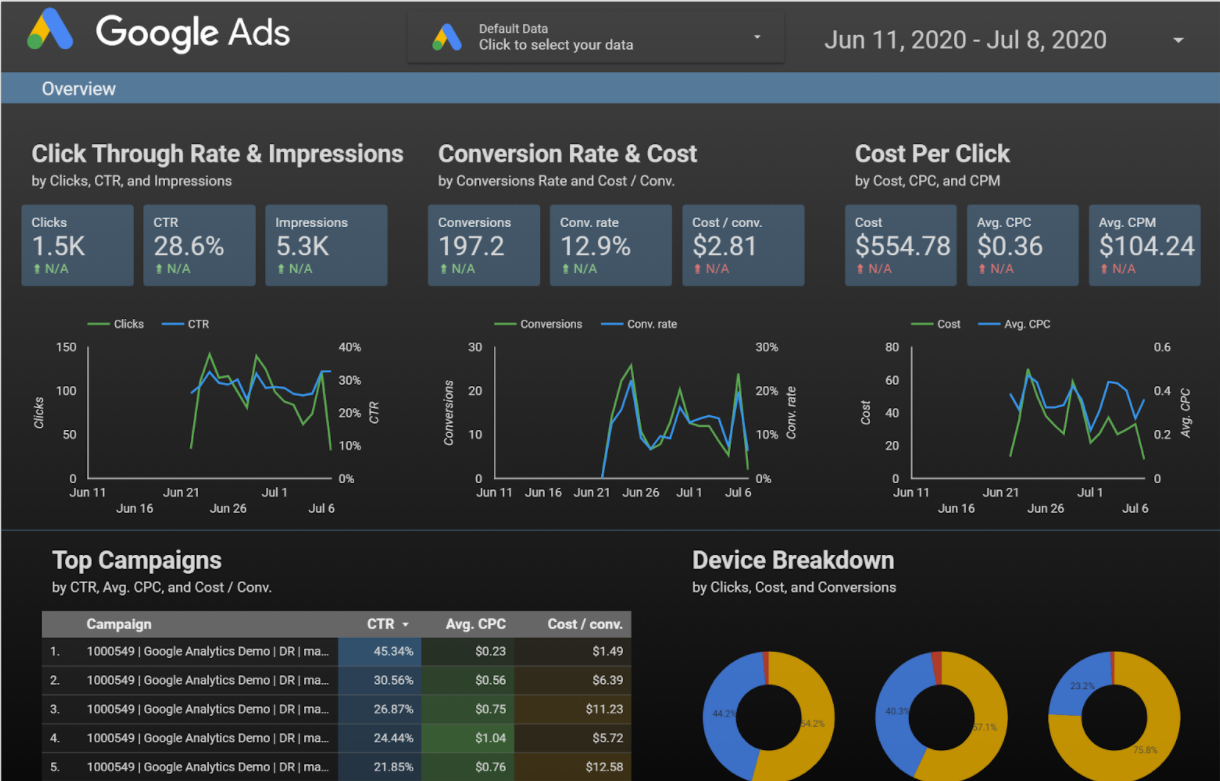This screenshot has height=781, width=1220.
Task: Click the Conversion Rate & Cost heading
Action: (568, 154)
